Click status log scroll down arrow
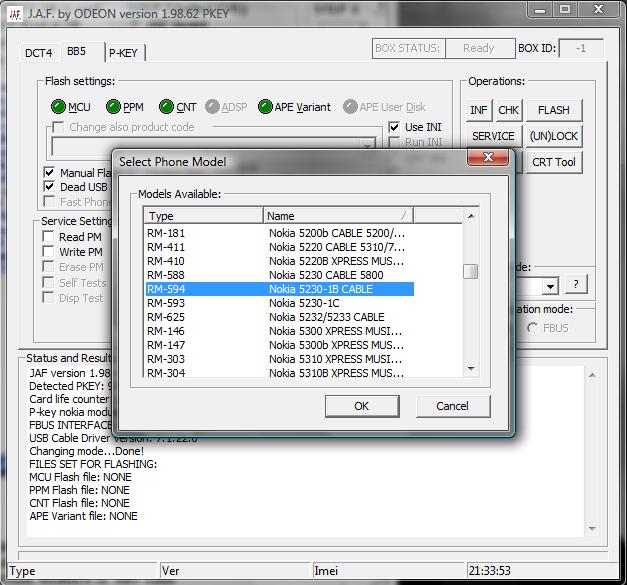627x585 pixels. 592,529
